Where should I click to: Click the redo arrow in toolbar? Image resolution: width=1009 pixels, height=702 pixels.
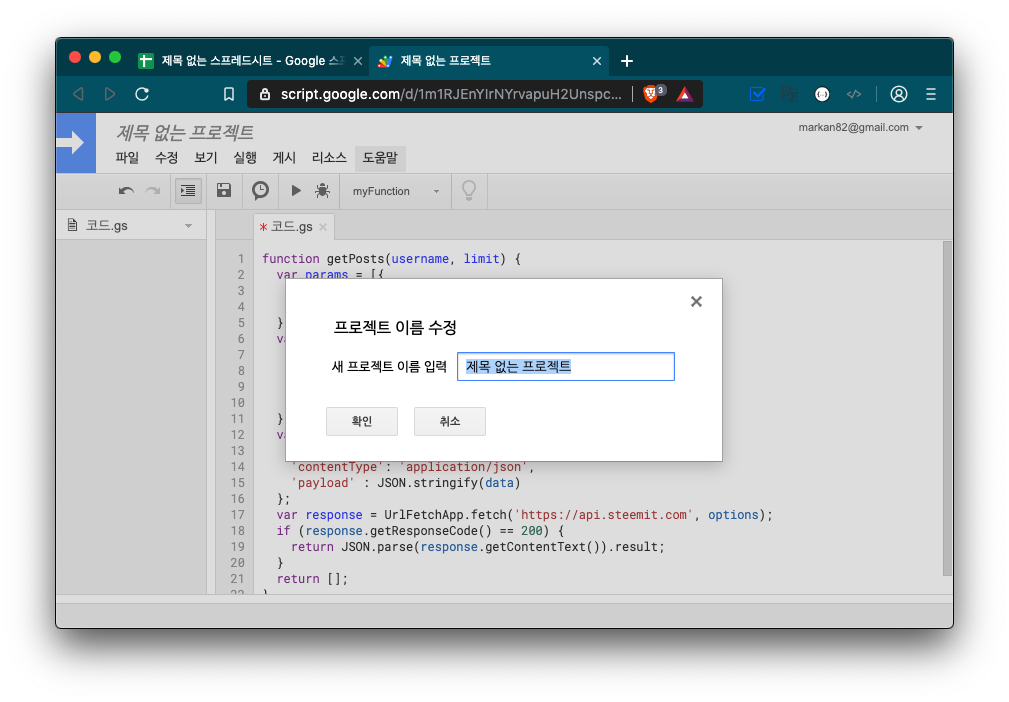[153, 191]
